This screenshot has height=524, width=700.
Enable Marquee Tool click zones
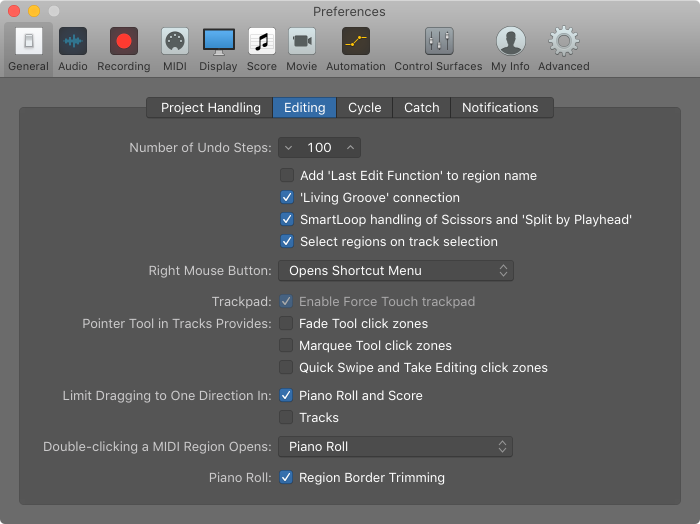coord(286,345)
